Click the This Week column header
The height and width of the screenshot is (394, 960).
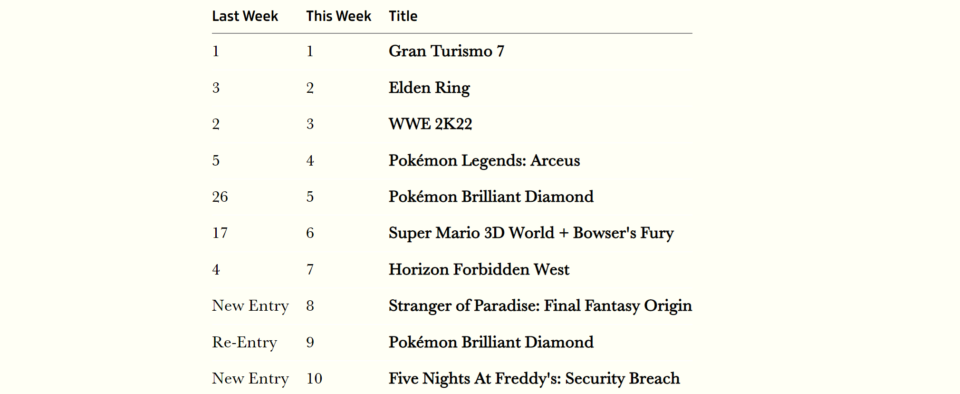point(339,16)
